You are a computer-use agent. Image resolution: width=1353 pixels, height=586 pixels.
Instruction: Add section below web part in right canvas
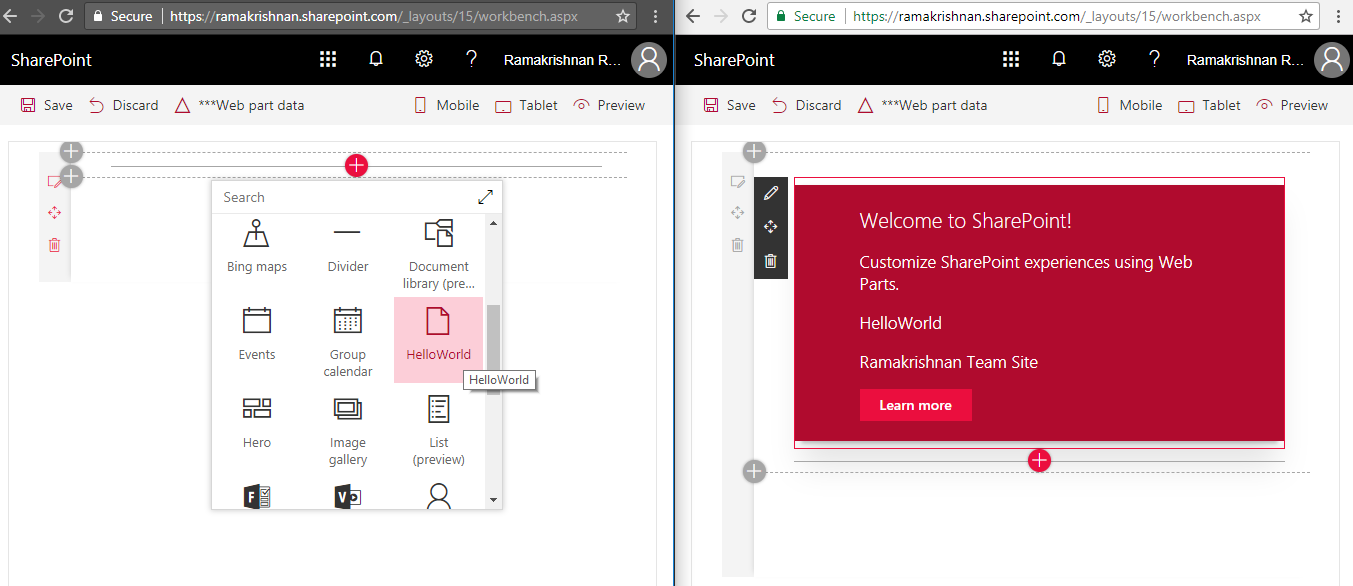click(x=755, y=471)
